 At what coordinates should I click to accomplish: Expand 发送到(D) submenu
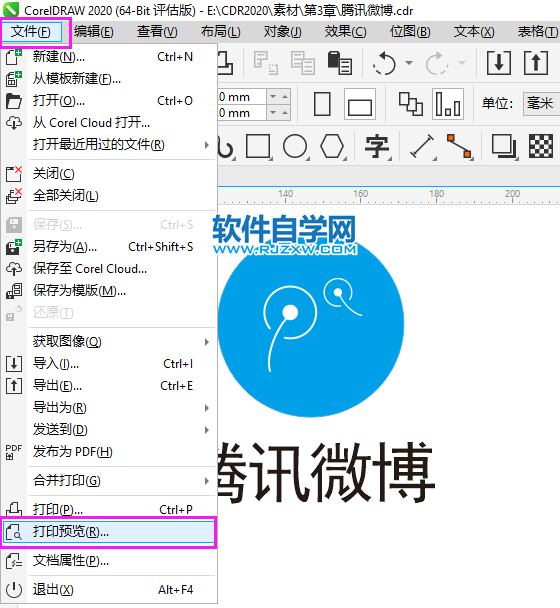point(109,430)
